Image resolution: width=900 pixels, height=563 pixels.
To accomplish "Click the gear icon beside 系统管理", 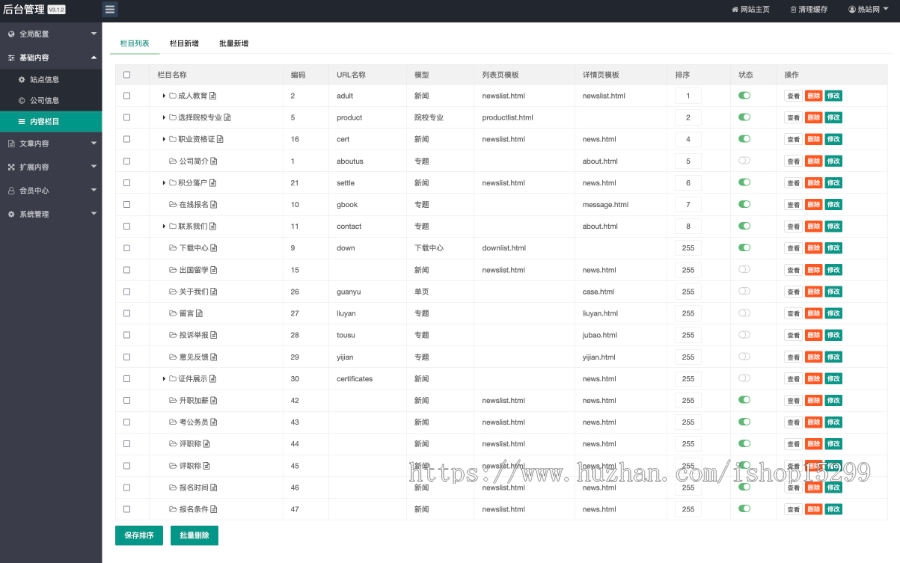I will 11,214.
